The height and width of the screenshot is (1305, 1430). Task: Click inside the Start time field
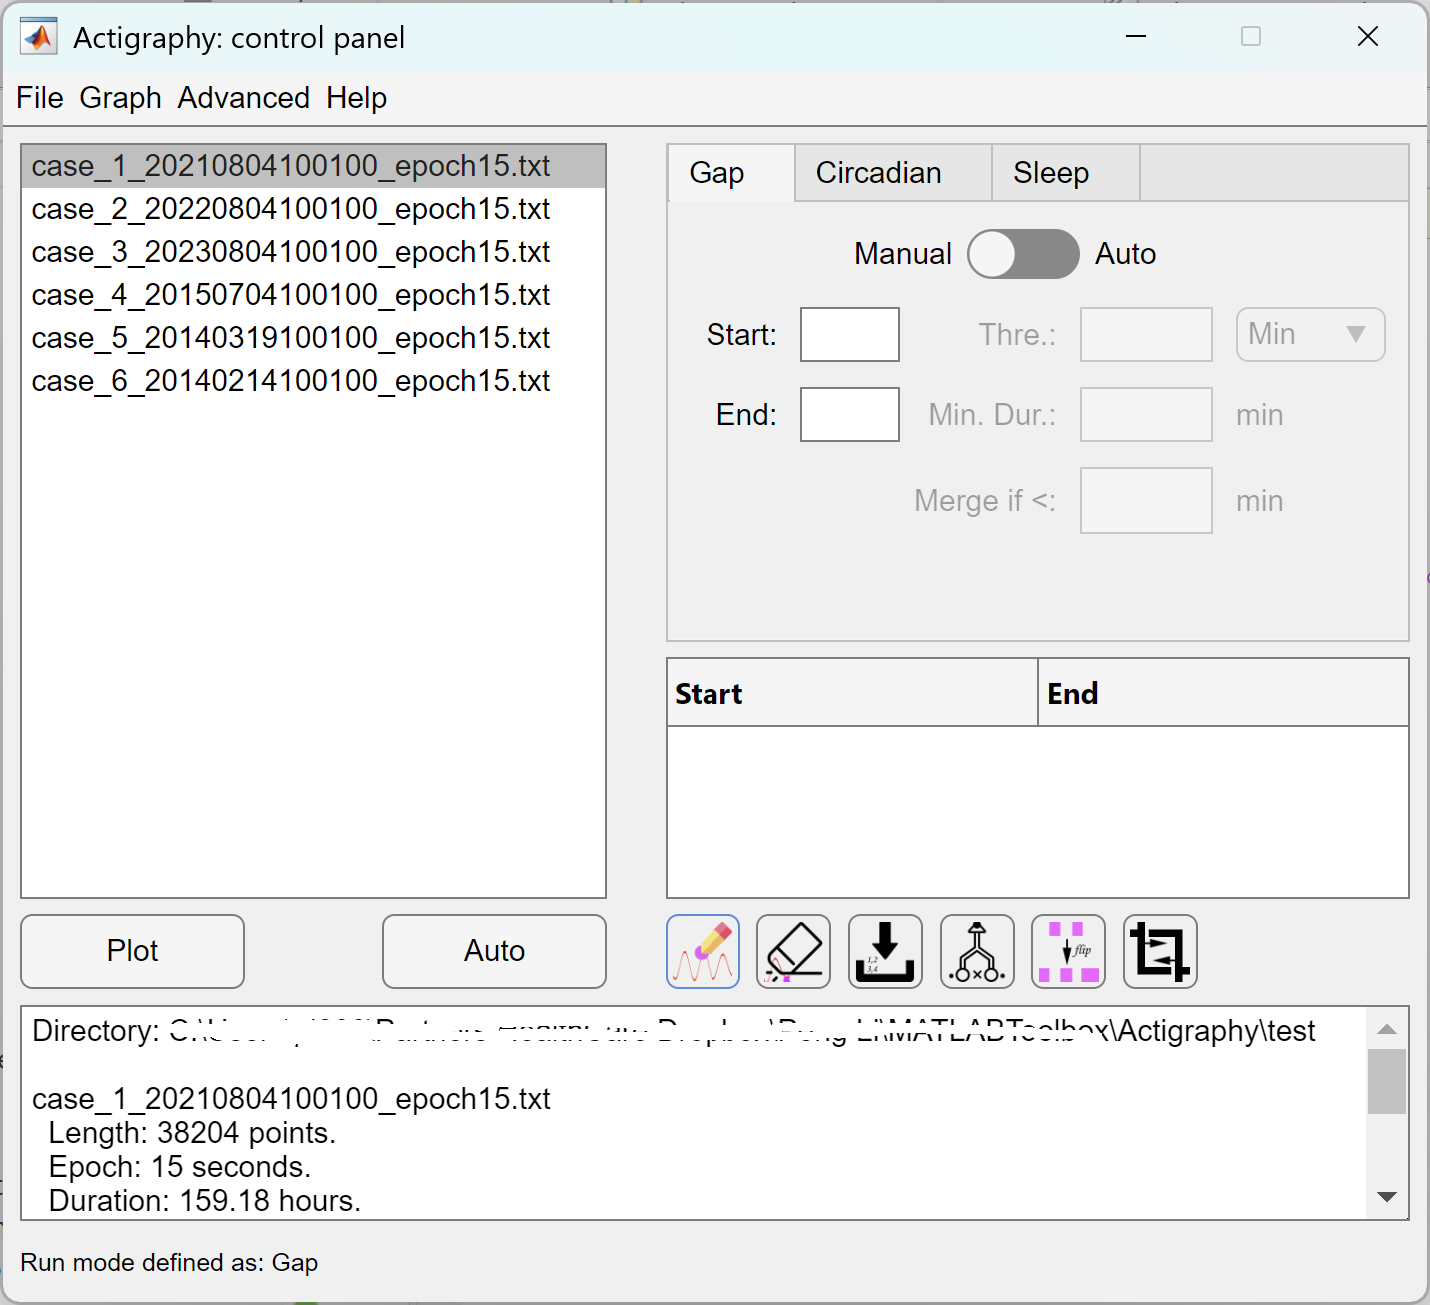tap(849, 334)
